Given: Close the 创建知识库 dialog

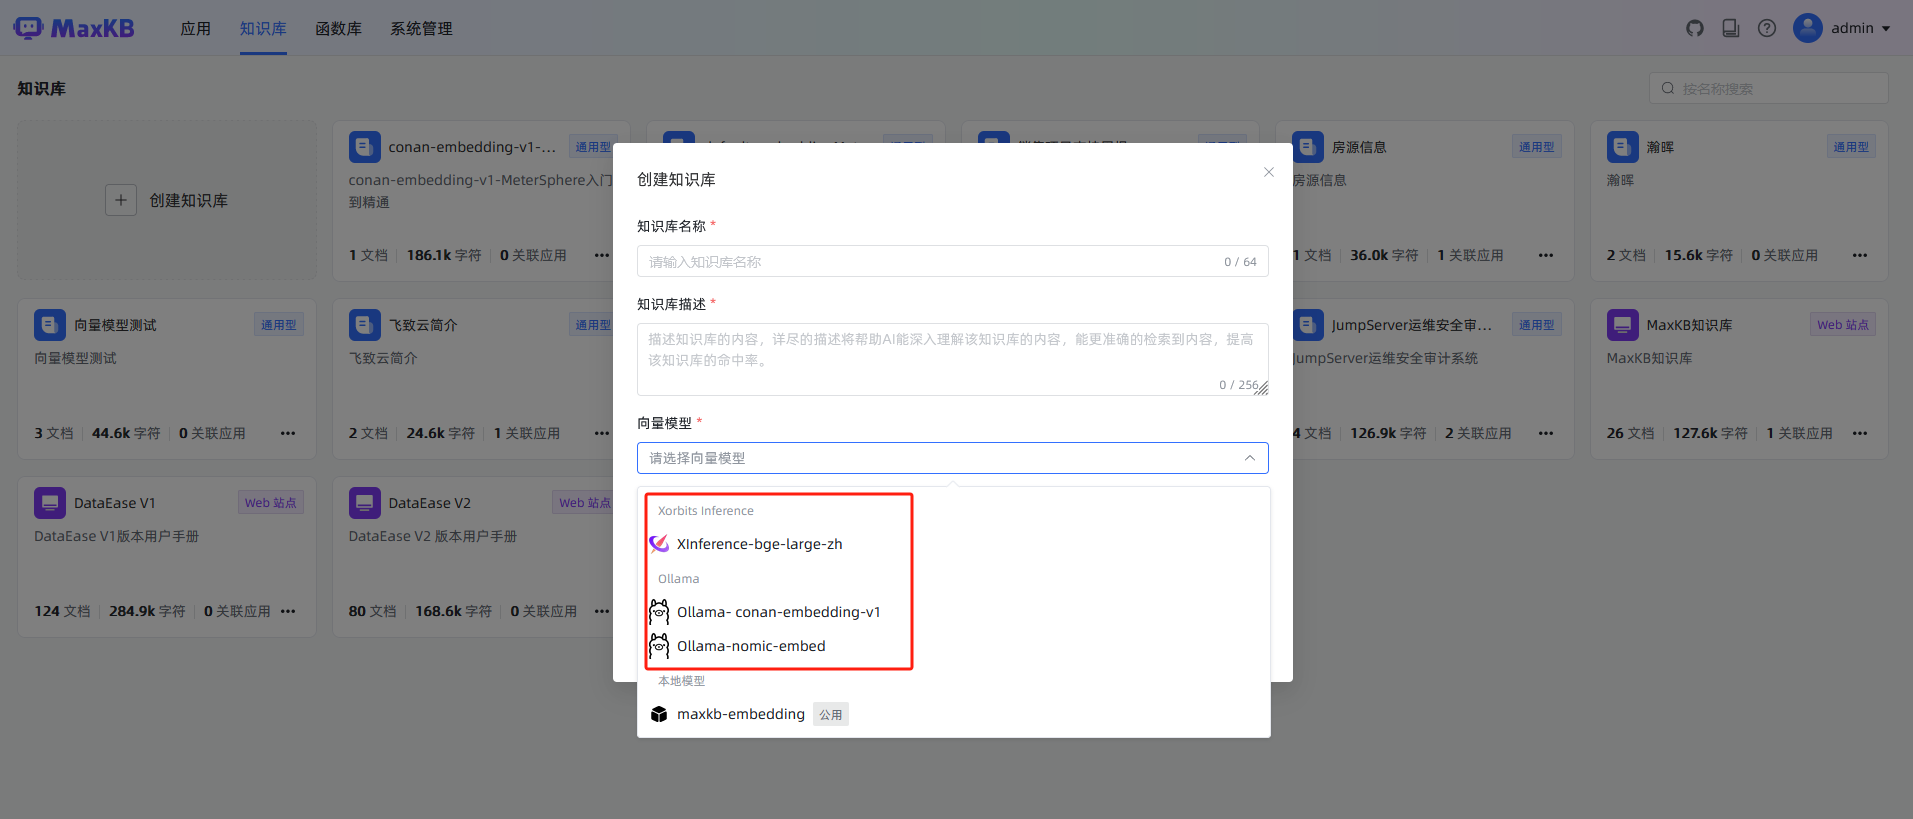Looking at the screenshot, I should pyautogui.click(x=1269, y=172).
